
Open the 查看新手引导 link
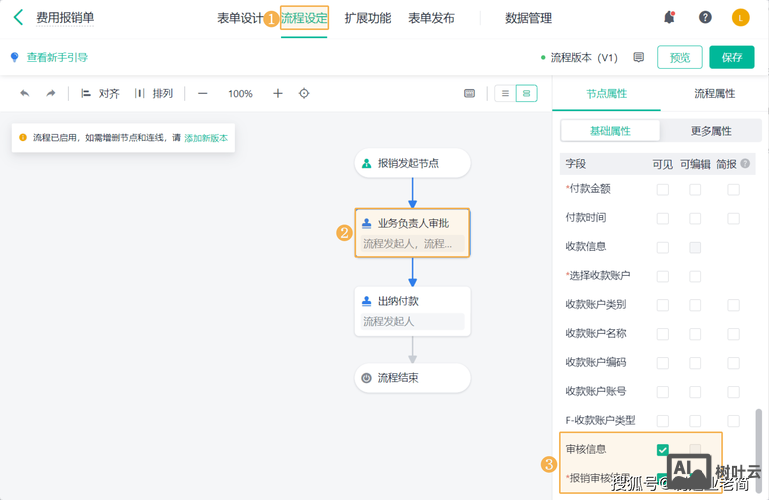point(57,57)
